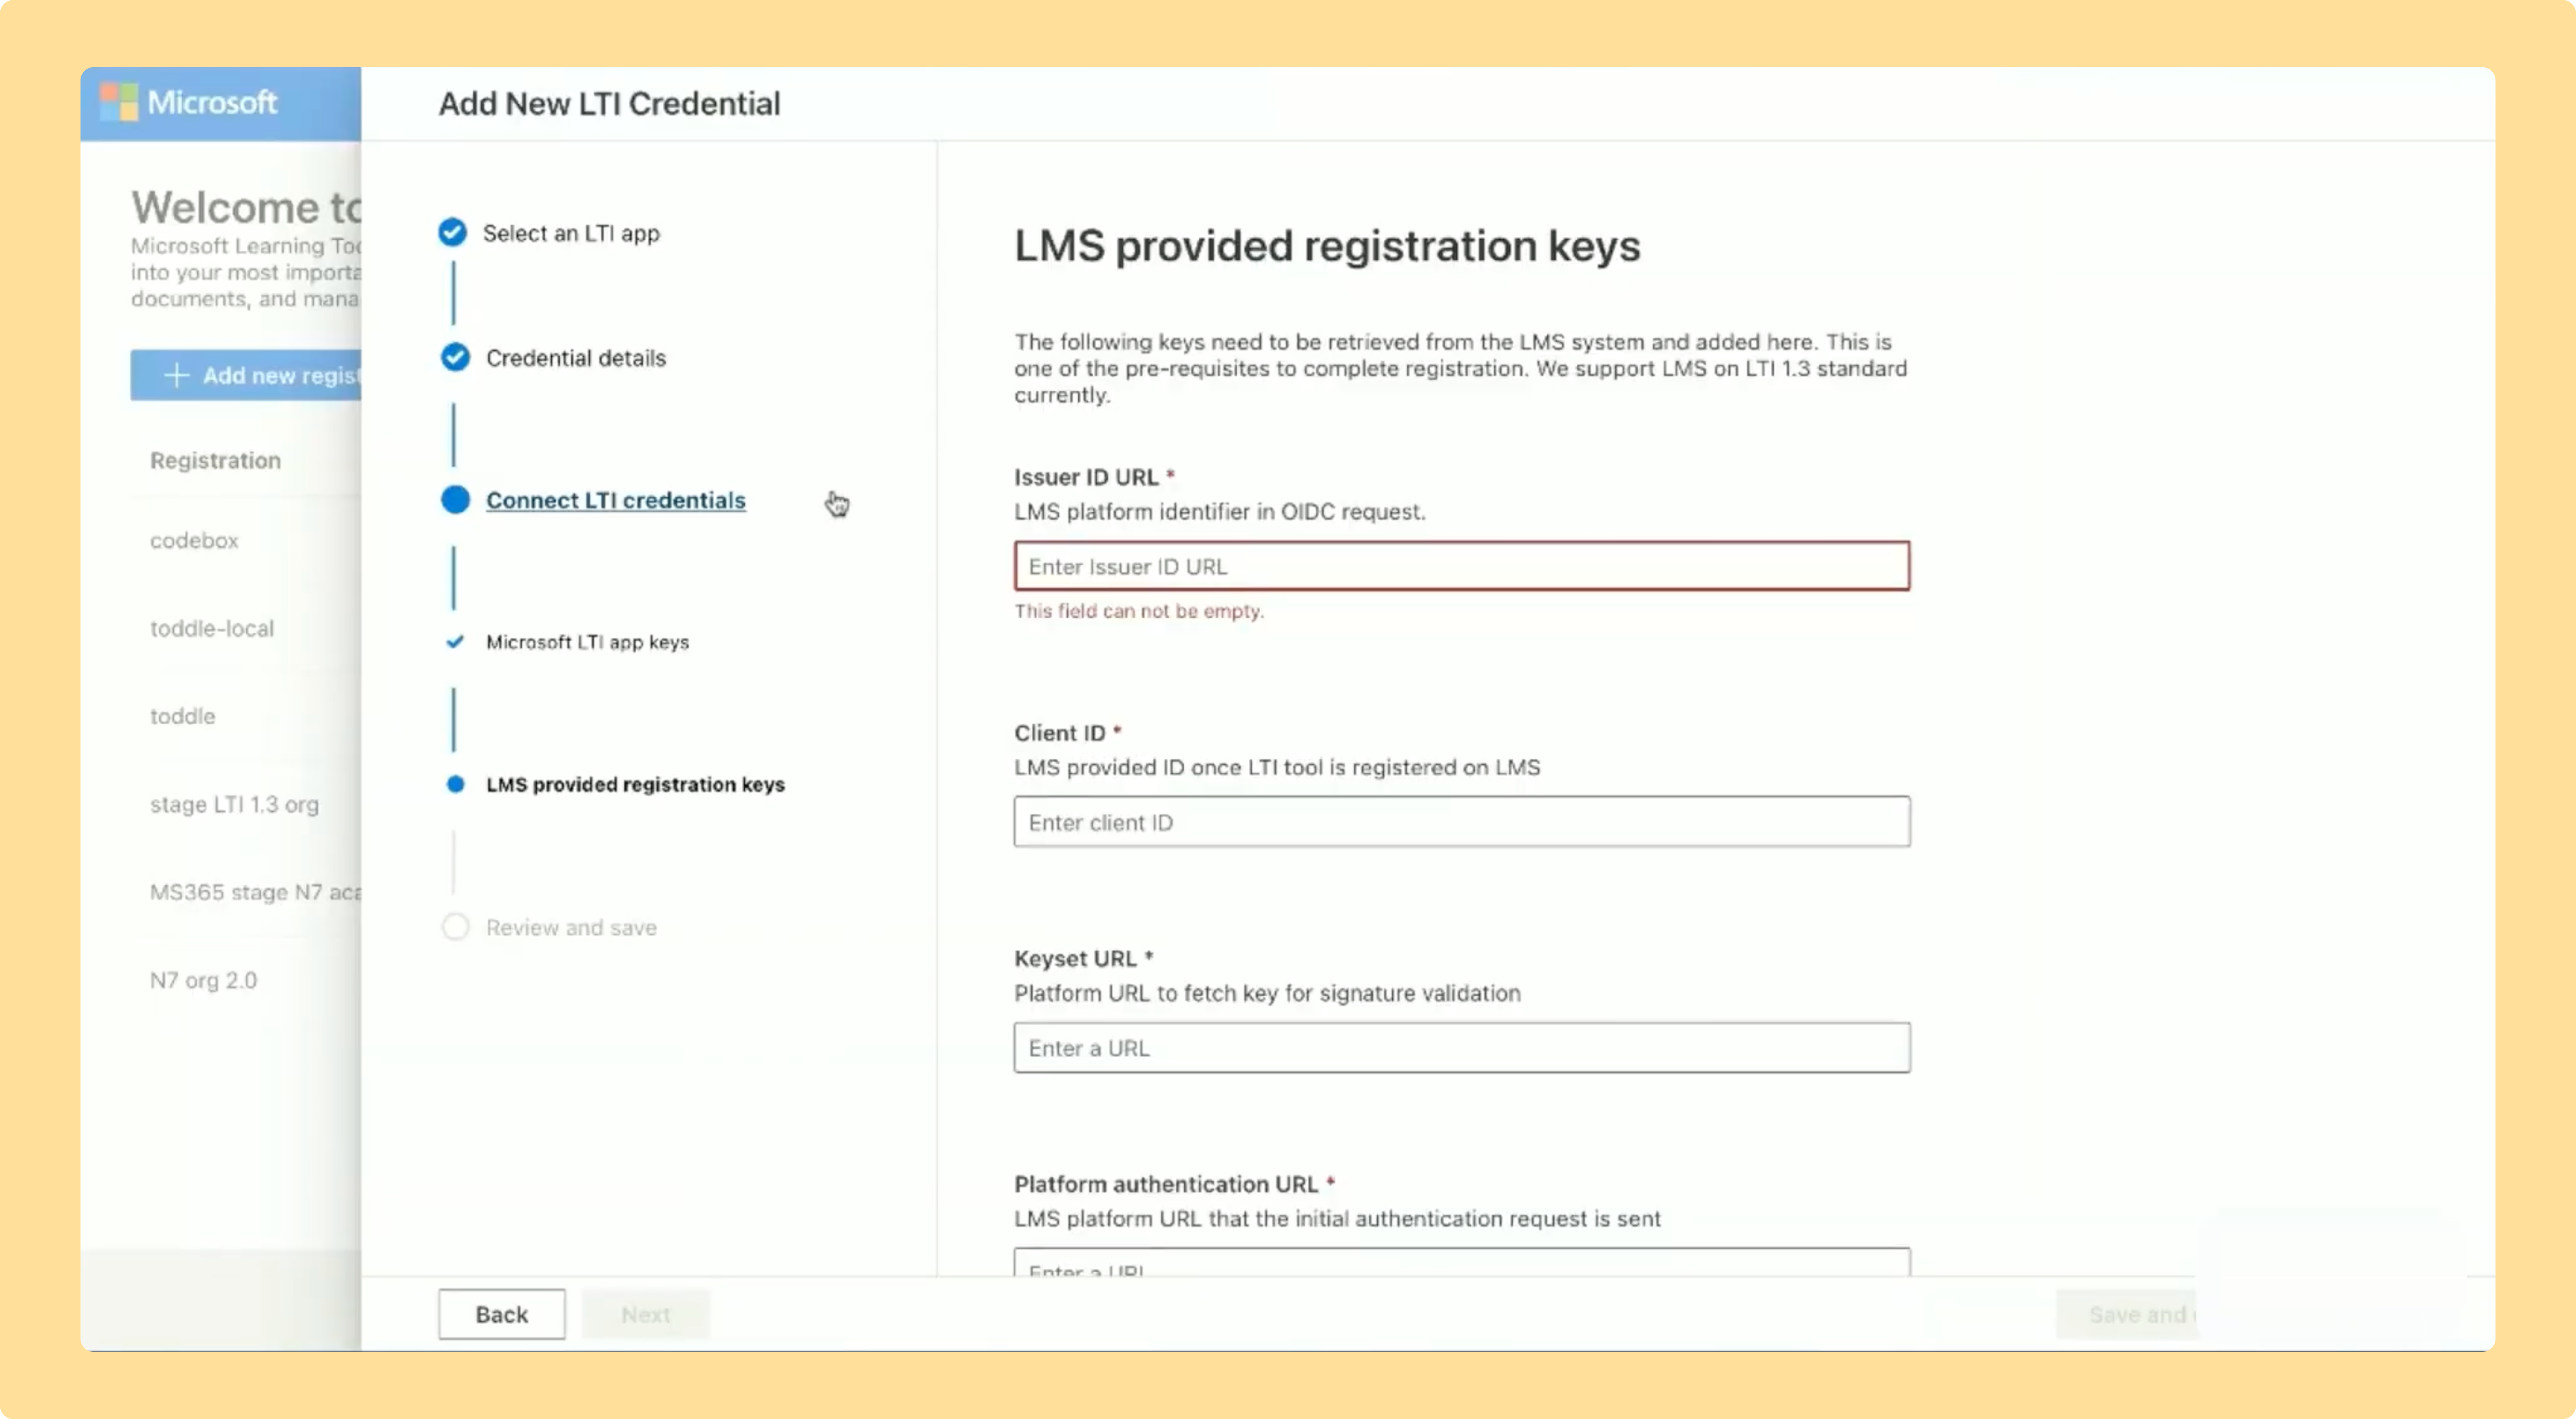The height and width of the screenshot is (1419, 2576).
Task: Focus the Platform authentication URL input field
Action: (1462, 1262)
